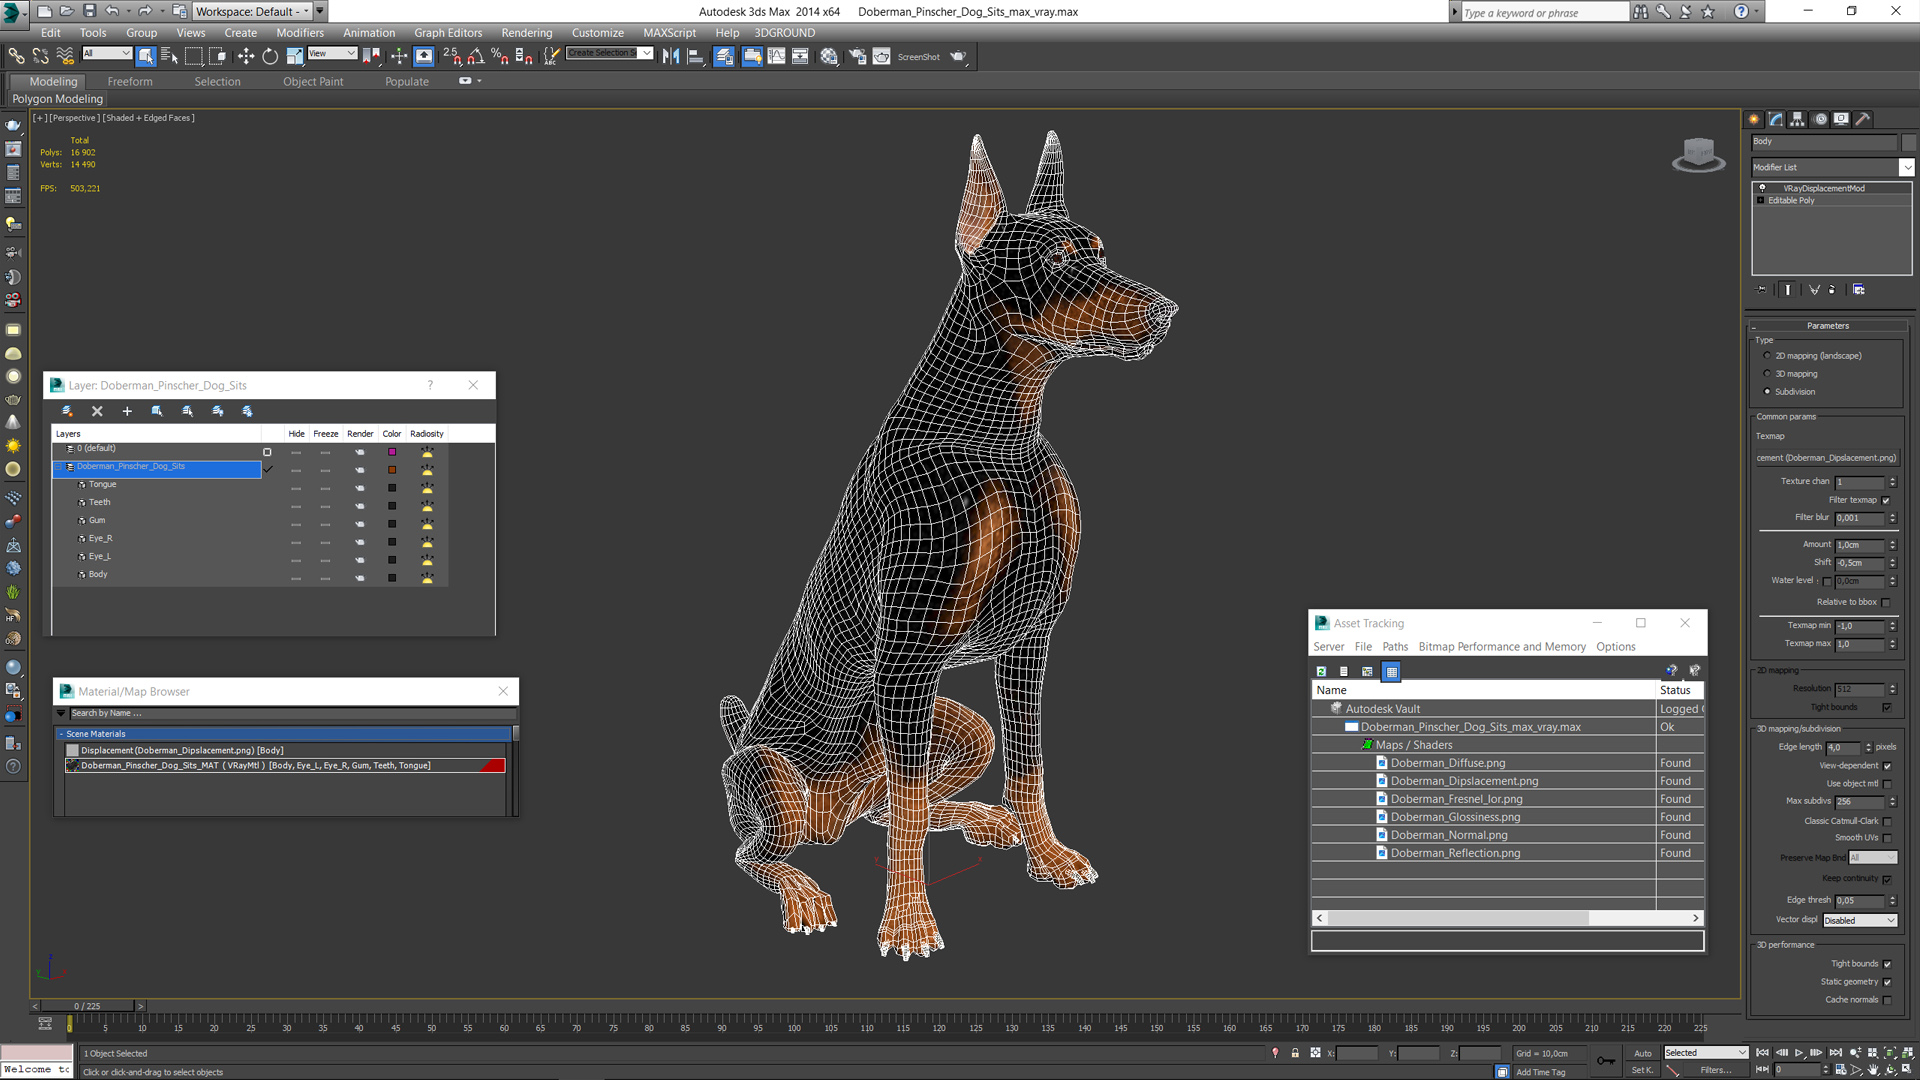Add selected objects to layer icon
This screenshot has height=1080, width=1920.
[x=127, y=411]
